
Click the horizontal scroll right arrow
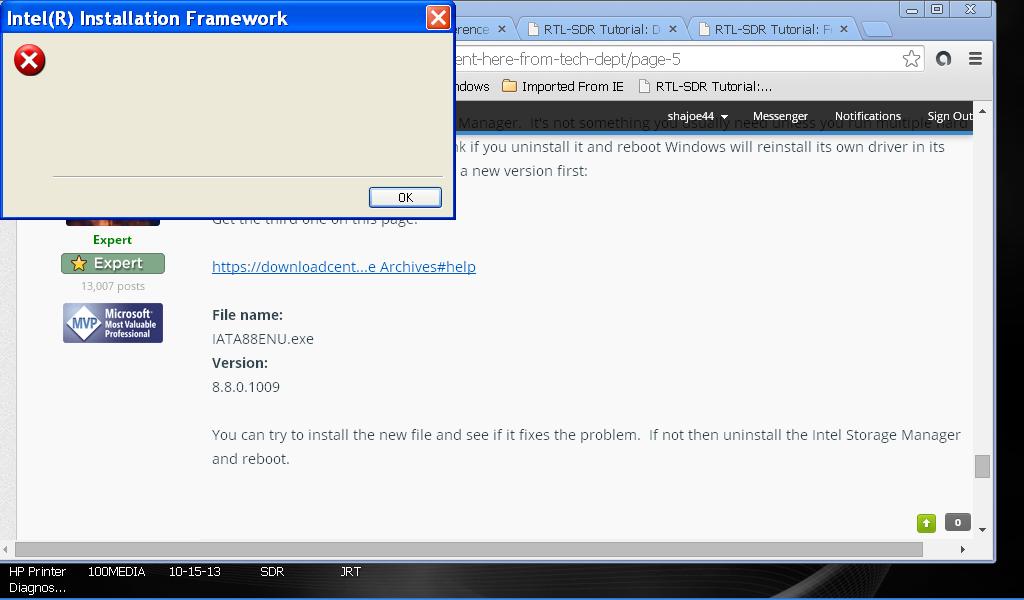[x=962, y=550]
